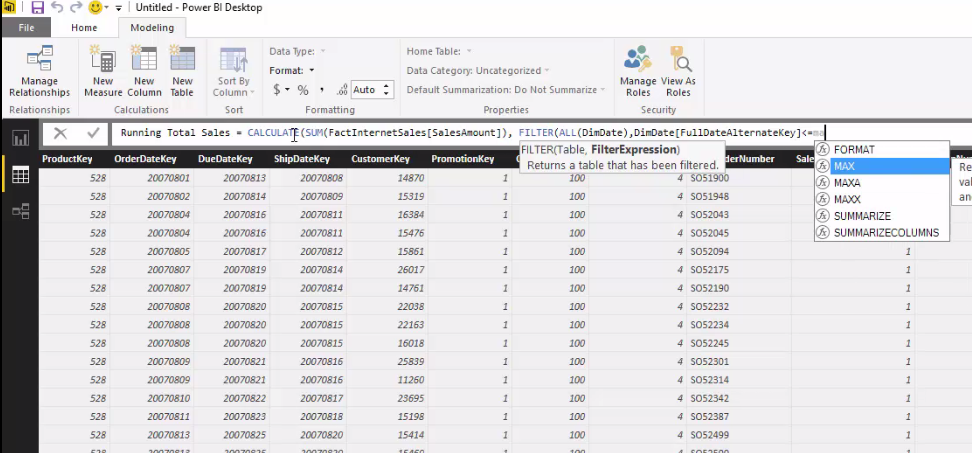This screenshot has height=453, width=972.
Task: Click CustomerKey cell 14870
Action: tap(410, 178)
